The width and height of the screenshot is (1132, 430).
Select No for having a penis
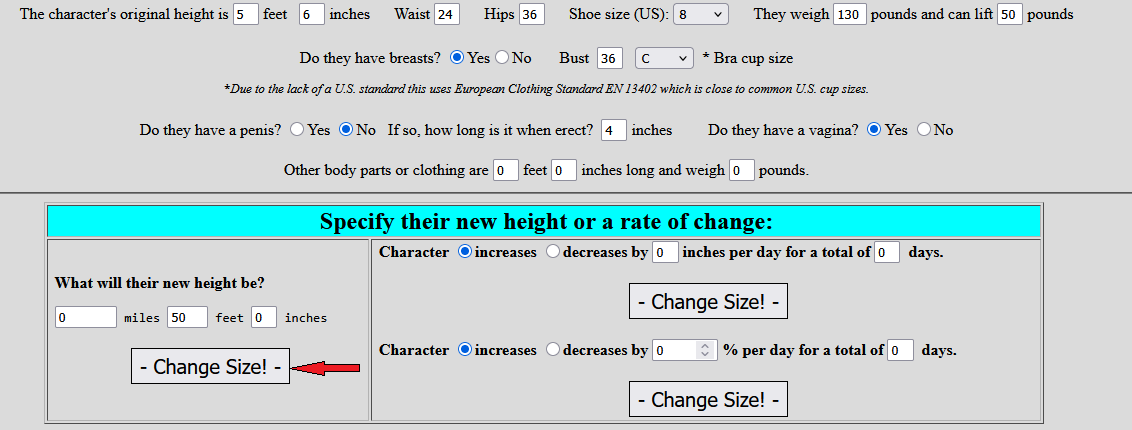pyautogui.click(x=346, y=130)
